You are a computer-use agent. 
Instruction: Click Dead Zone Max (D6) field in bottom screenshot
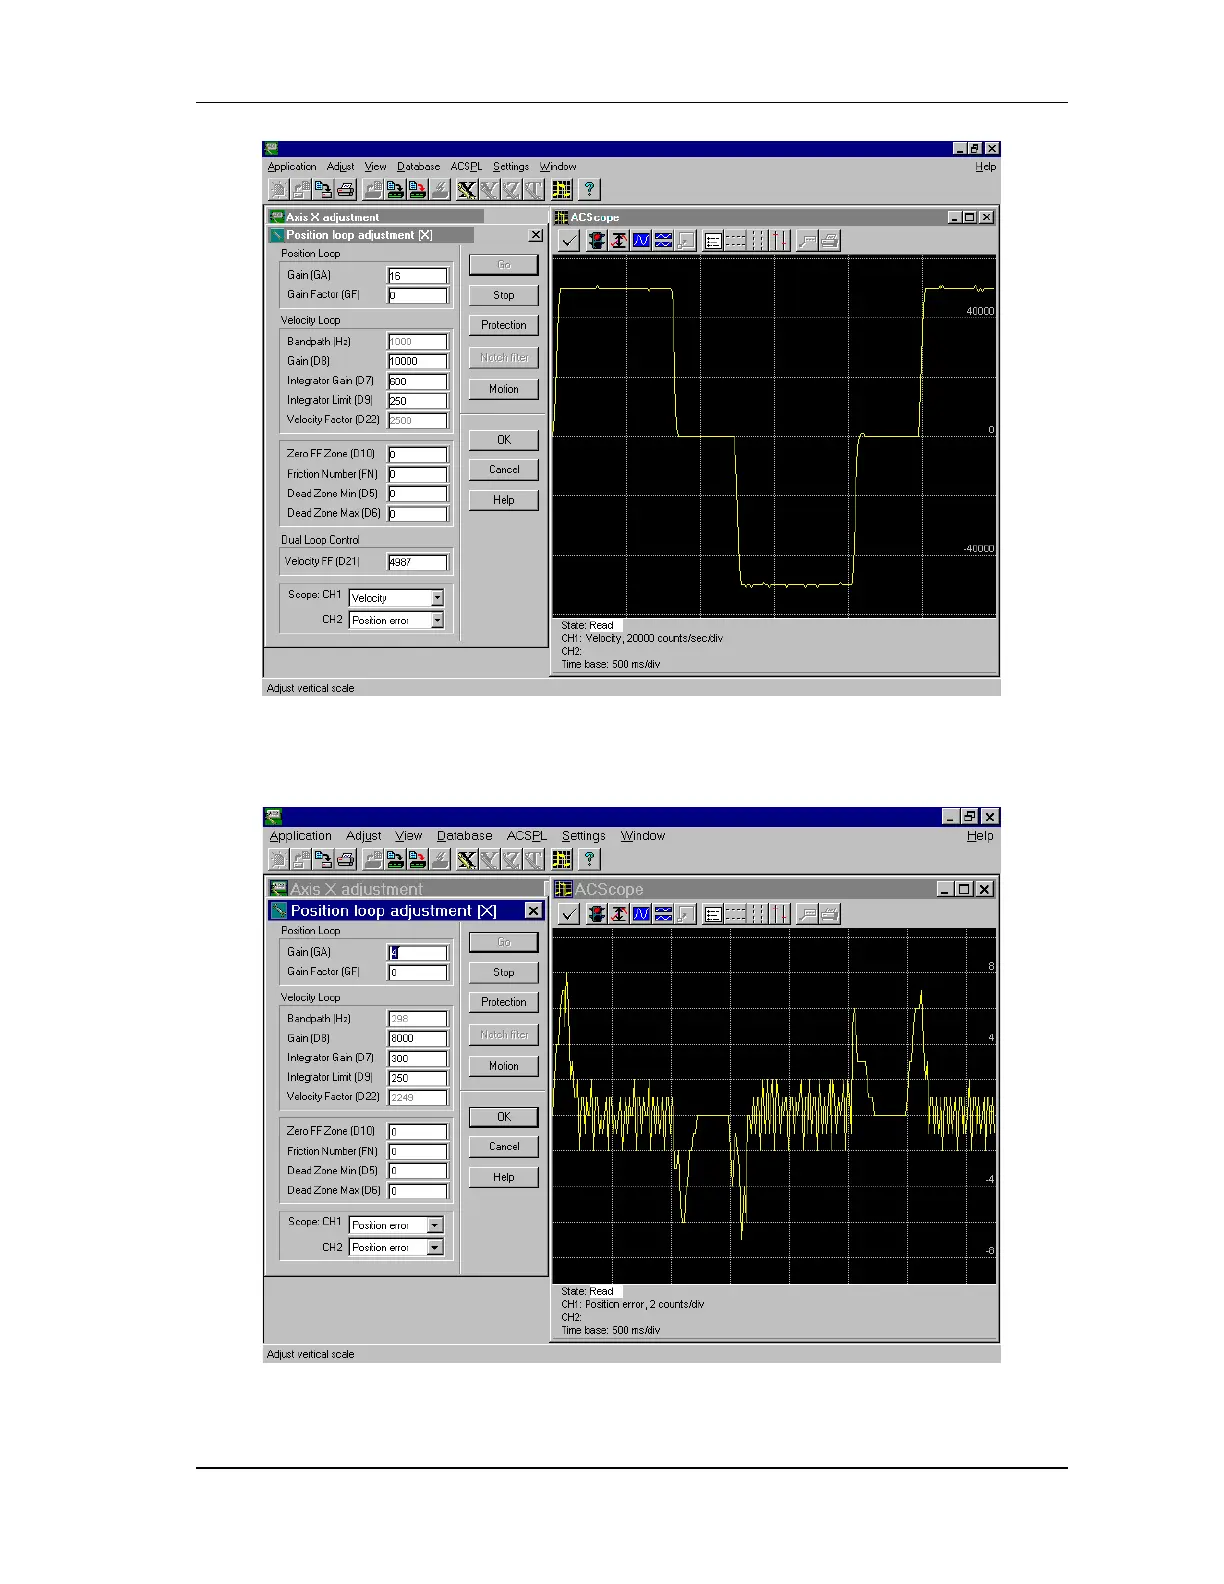[x=417, y=1191]
